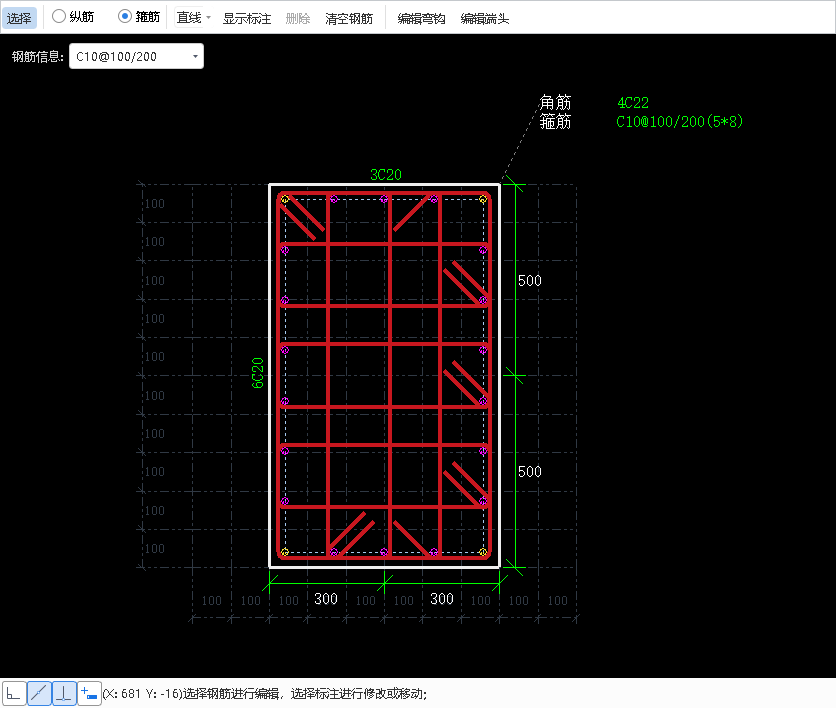The width and height of the screenshot is (836, 708).
Task: Click the coordinate readout in status bar
Action: pyautogui.click(x=142, y=694)
